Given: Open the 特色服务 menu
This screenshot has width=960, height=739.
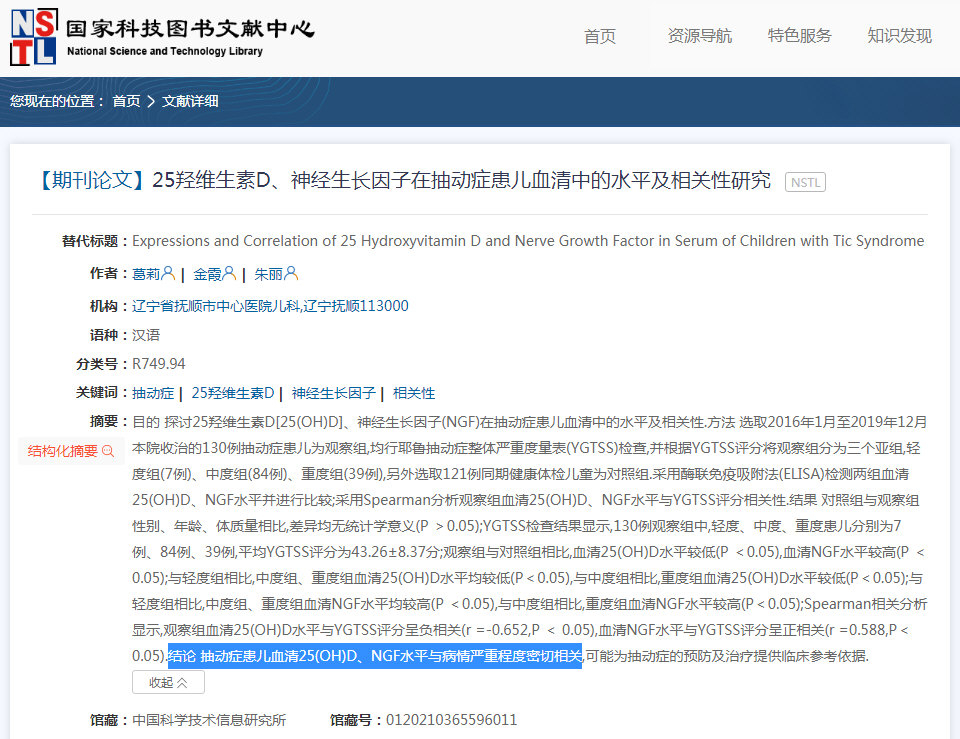Looking at the screenshot, I should pyautogui.click(x=799, y=36).
